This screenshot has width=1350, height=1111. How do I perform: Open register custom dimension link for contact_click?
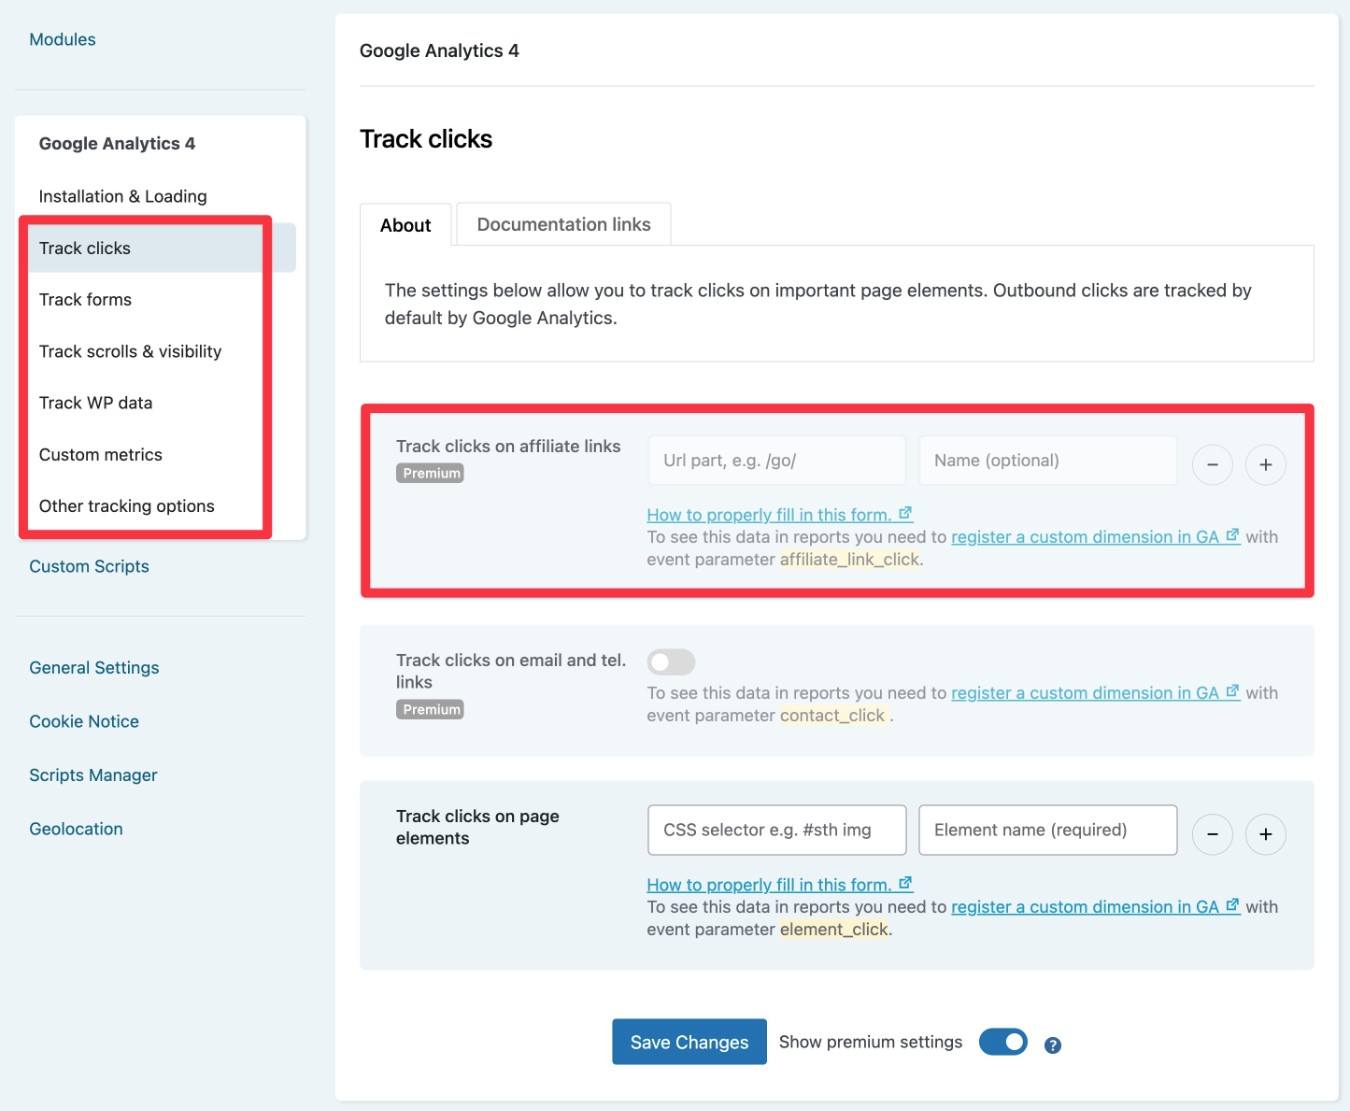click(x=1095, y=693)
